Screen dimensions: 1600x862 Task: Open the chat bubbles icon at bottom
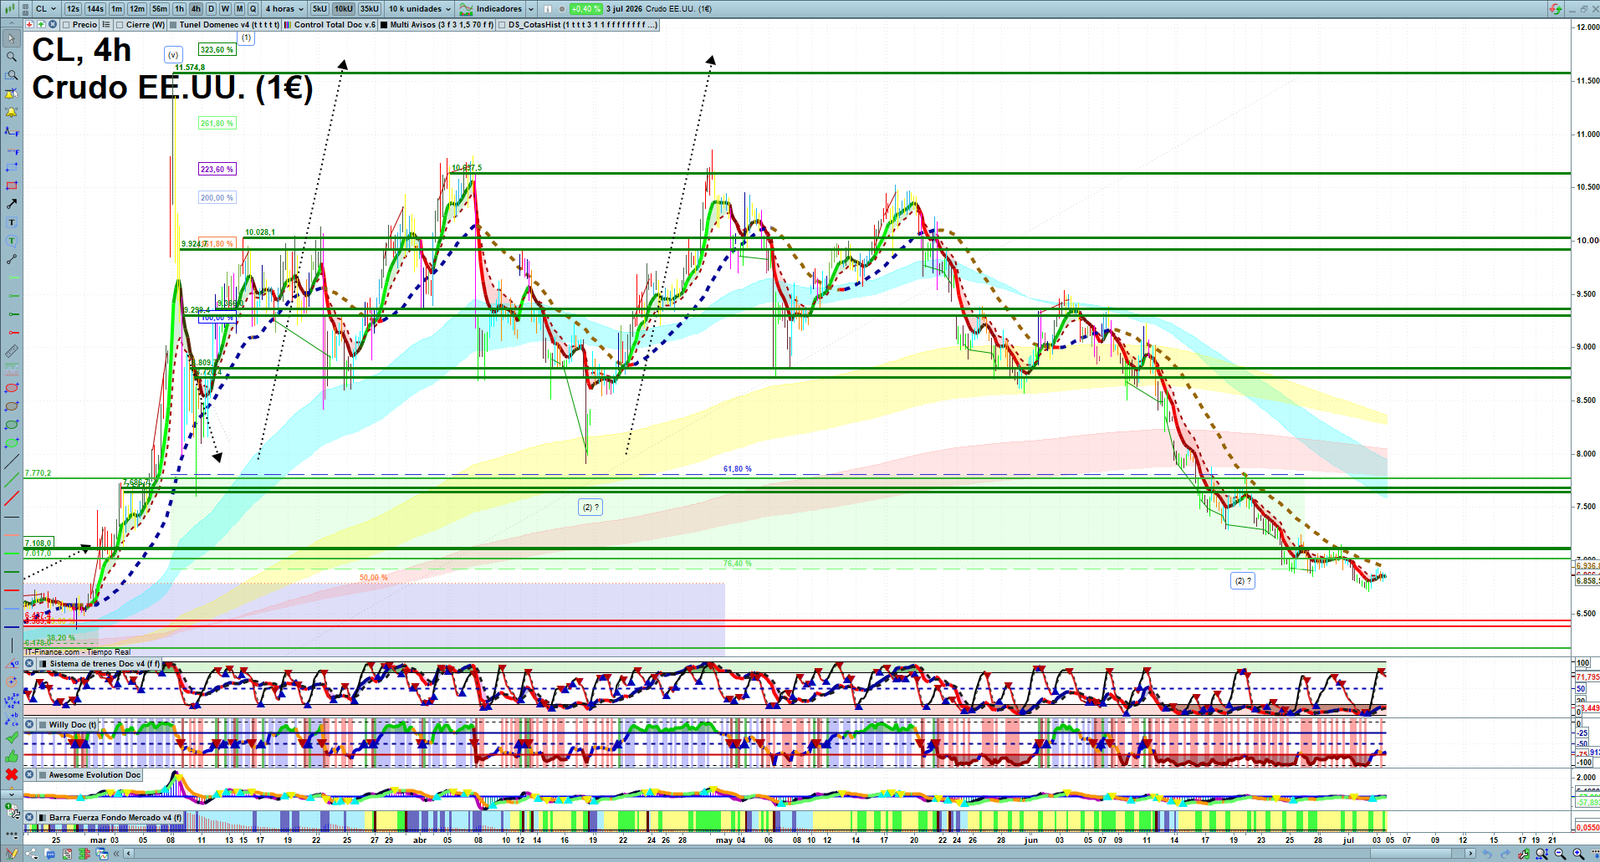click(49, 853)
